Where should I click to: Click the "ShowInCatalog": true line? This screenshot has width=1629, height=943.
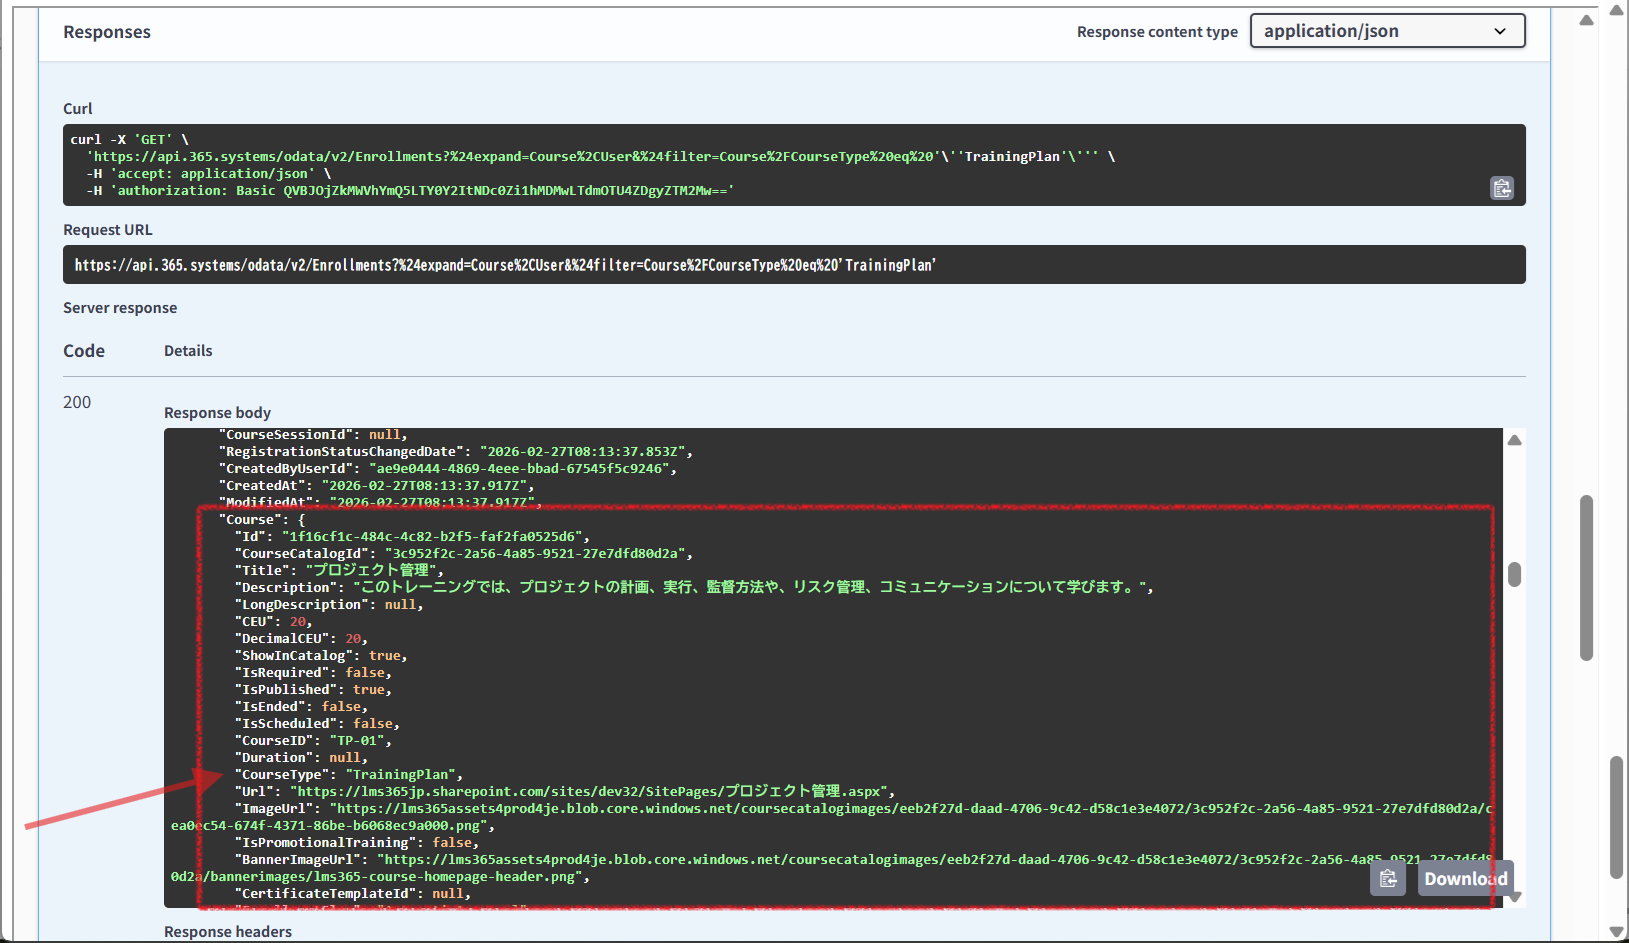[321, 656]
